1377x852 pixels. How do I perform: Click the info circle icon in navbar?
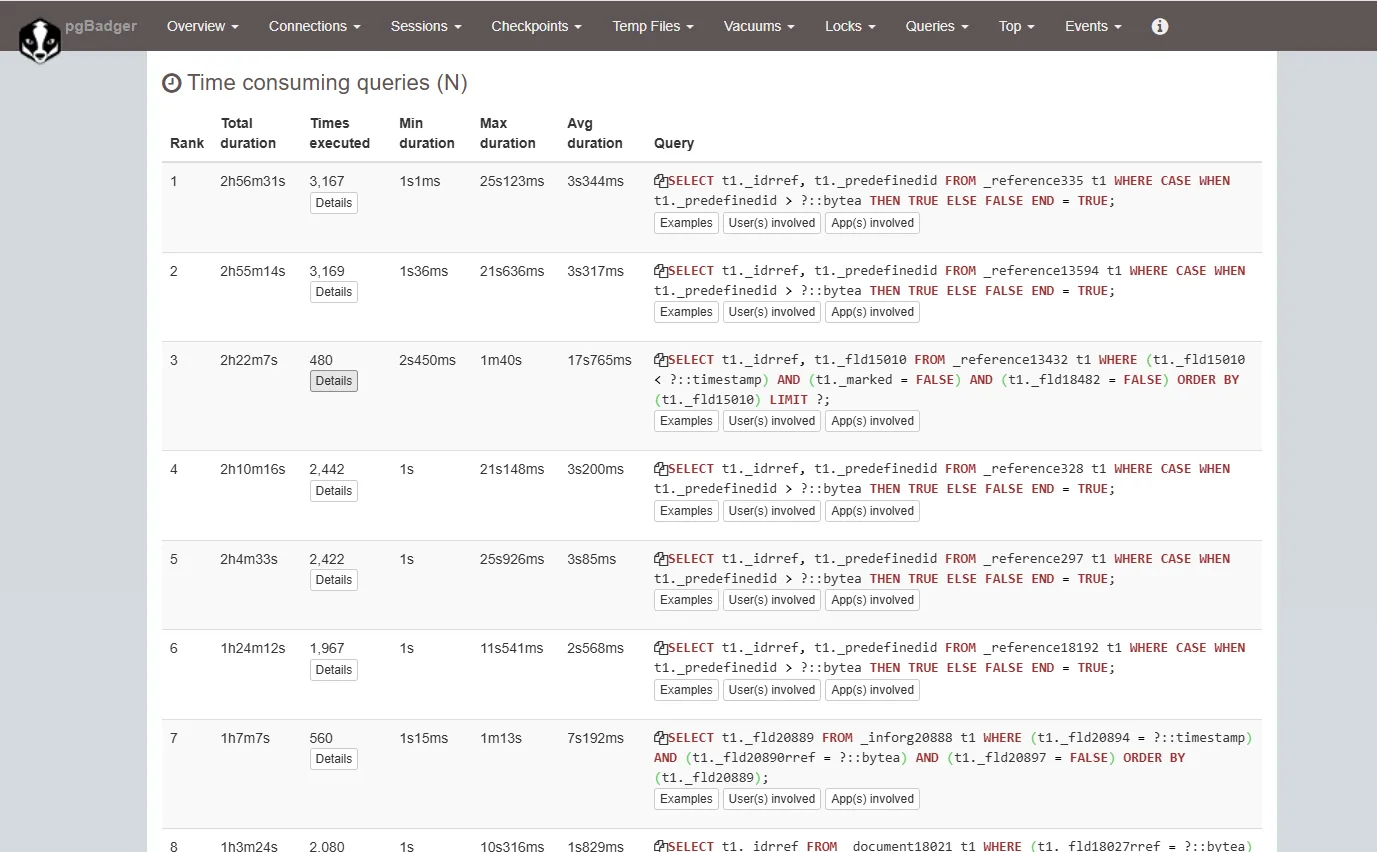(1160, 27)
